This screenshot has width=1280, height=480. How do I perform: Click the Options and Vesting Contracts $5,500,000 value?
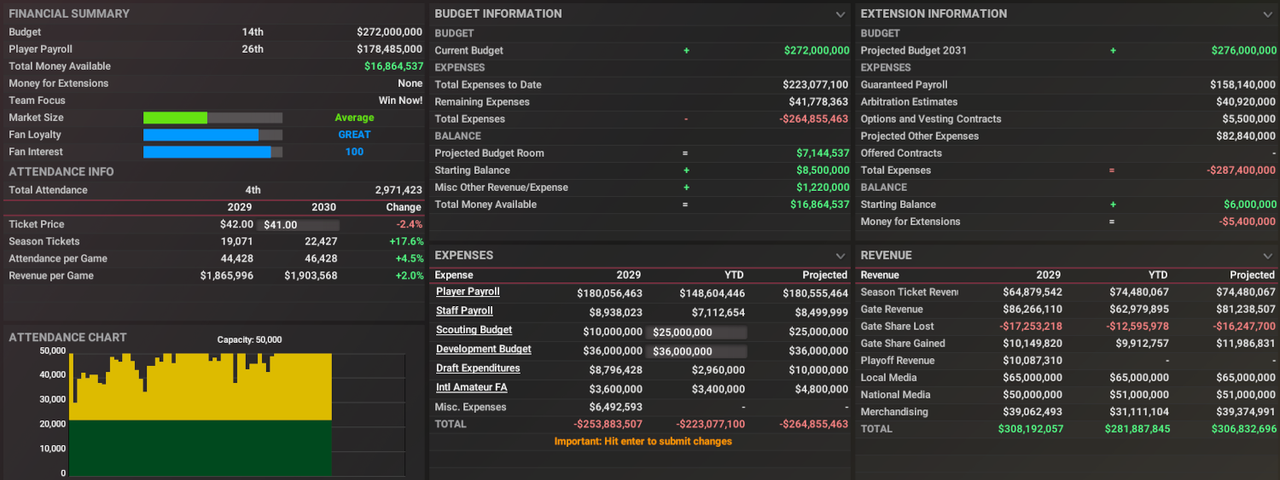pos(1249,119)
